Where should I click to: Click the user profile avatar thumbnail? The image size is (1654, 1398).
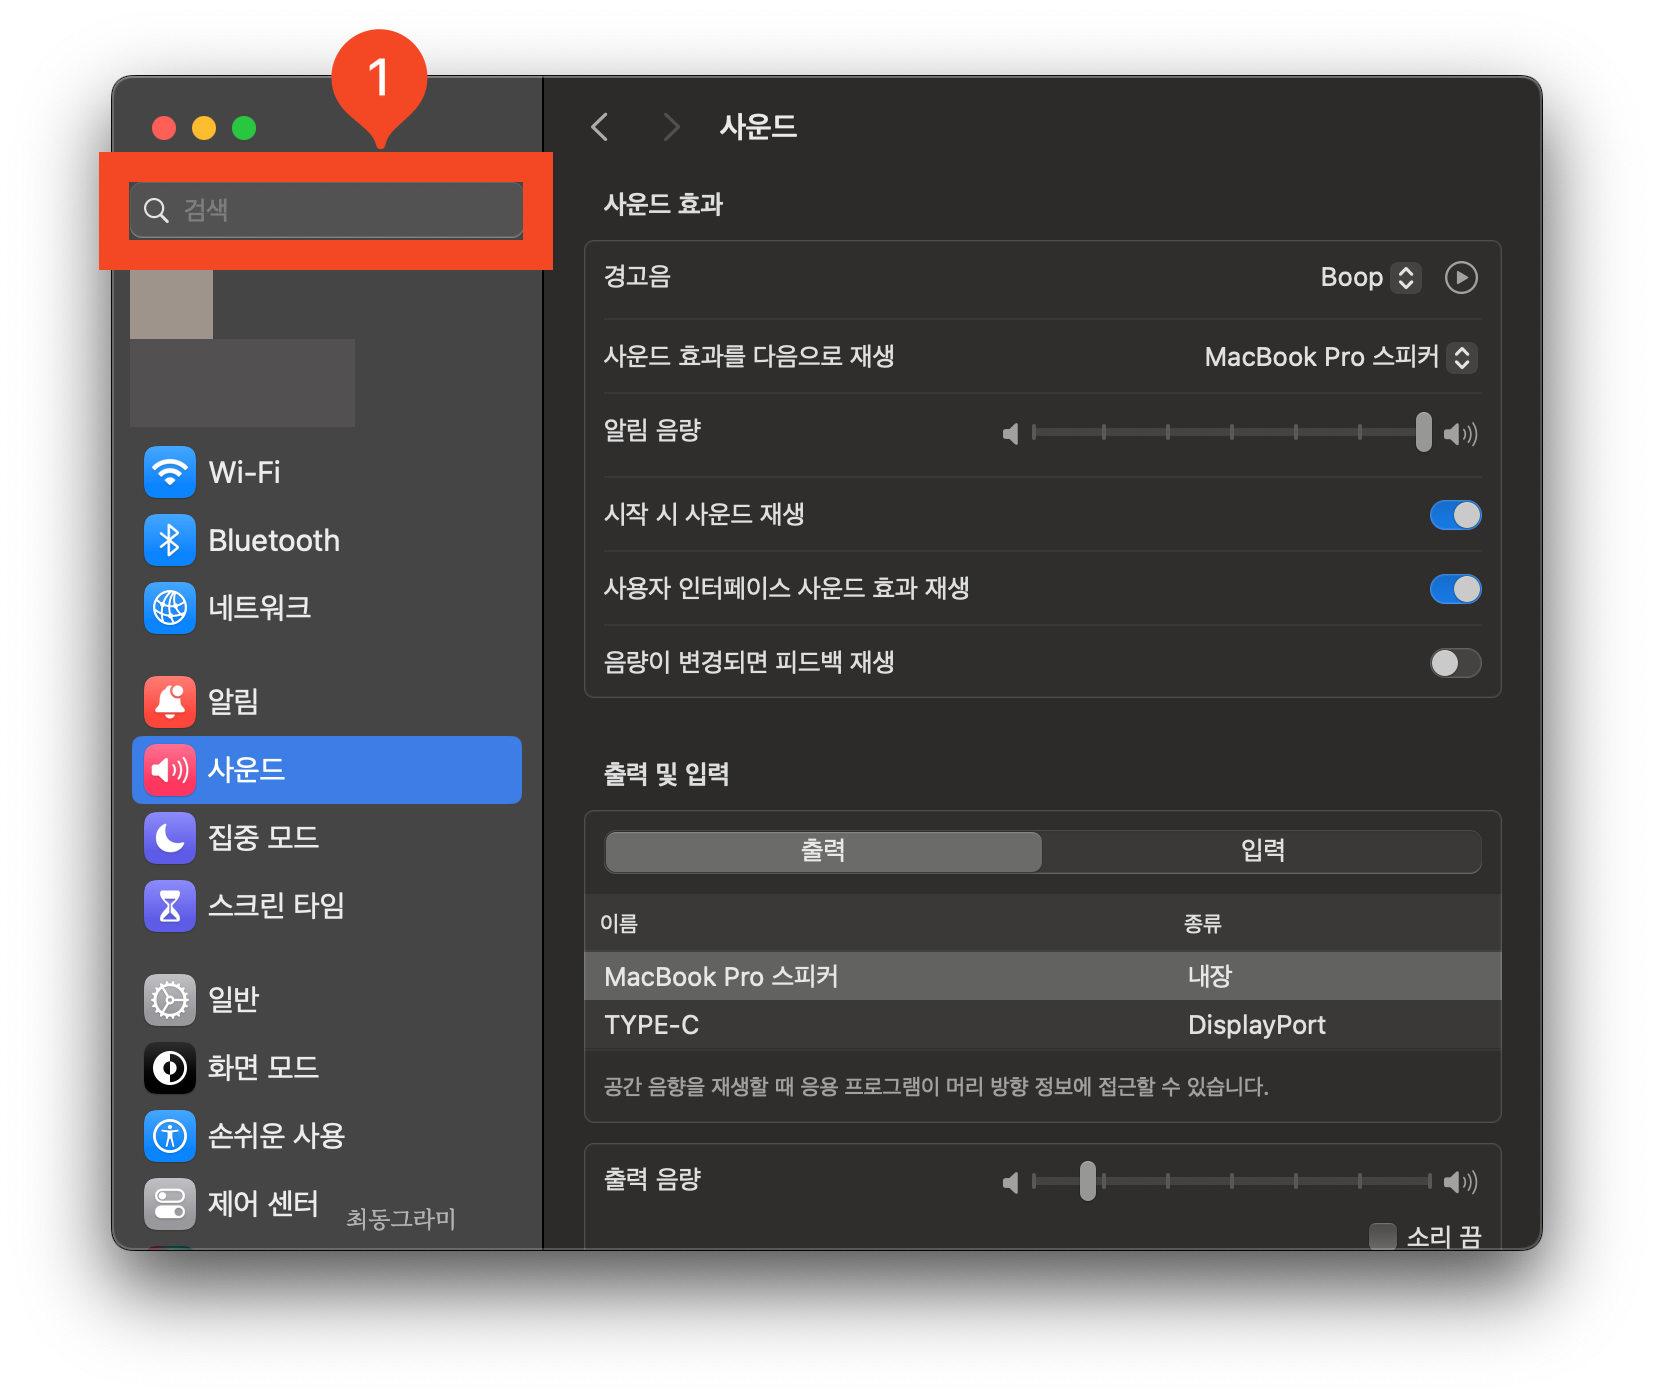pyautogui.click(x=171, y=304)
